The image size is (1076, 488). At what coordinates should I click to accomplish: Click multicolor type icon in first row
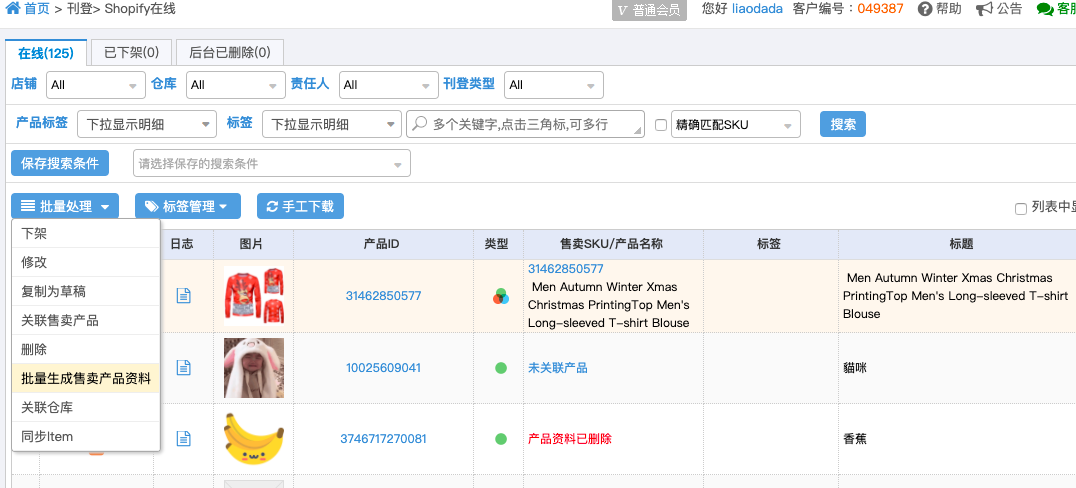(x=501, y=297)
